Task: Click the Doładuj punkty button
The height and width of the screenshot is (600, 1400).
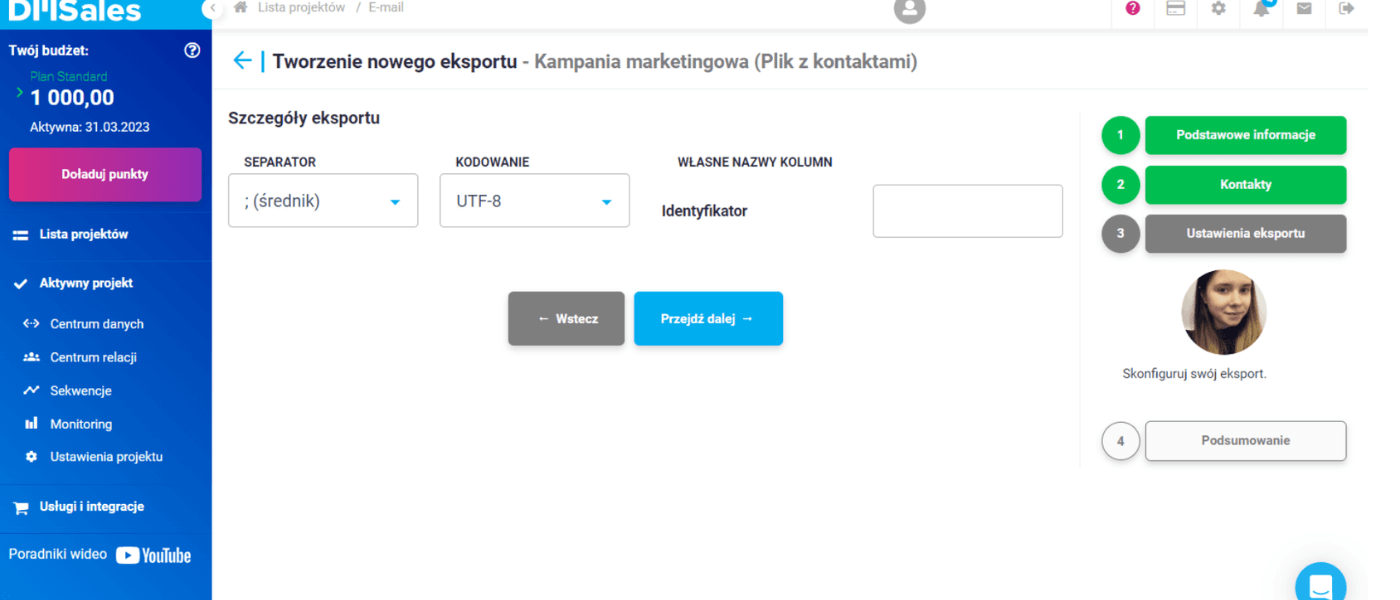Action: (x=105, y=174)
